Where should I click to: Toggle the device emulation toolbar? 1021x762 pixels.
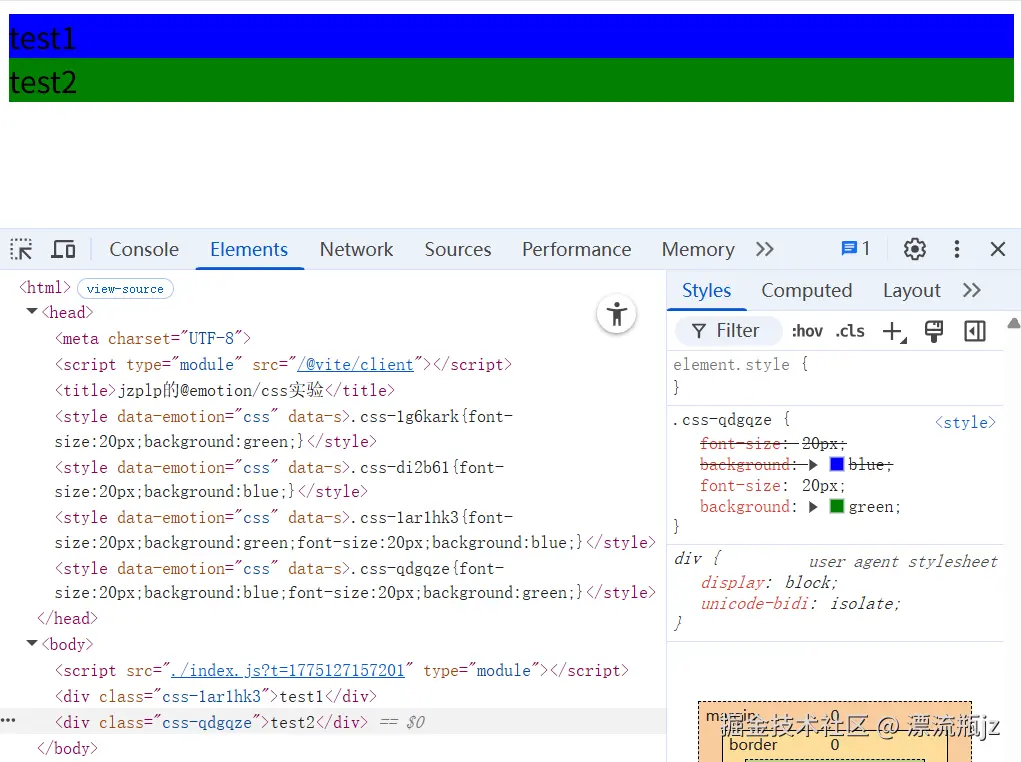63,249
